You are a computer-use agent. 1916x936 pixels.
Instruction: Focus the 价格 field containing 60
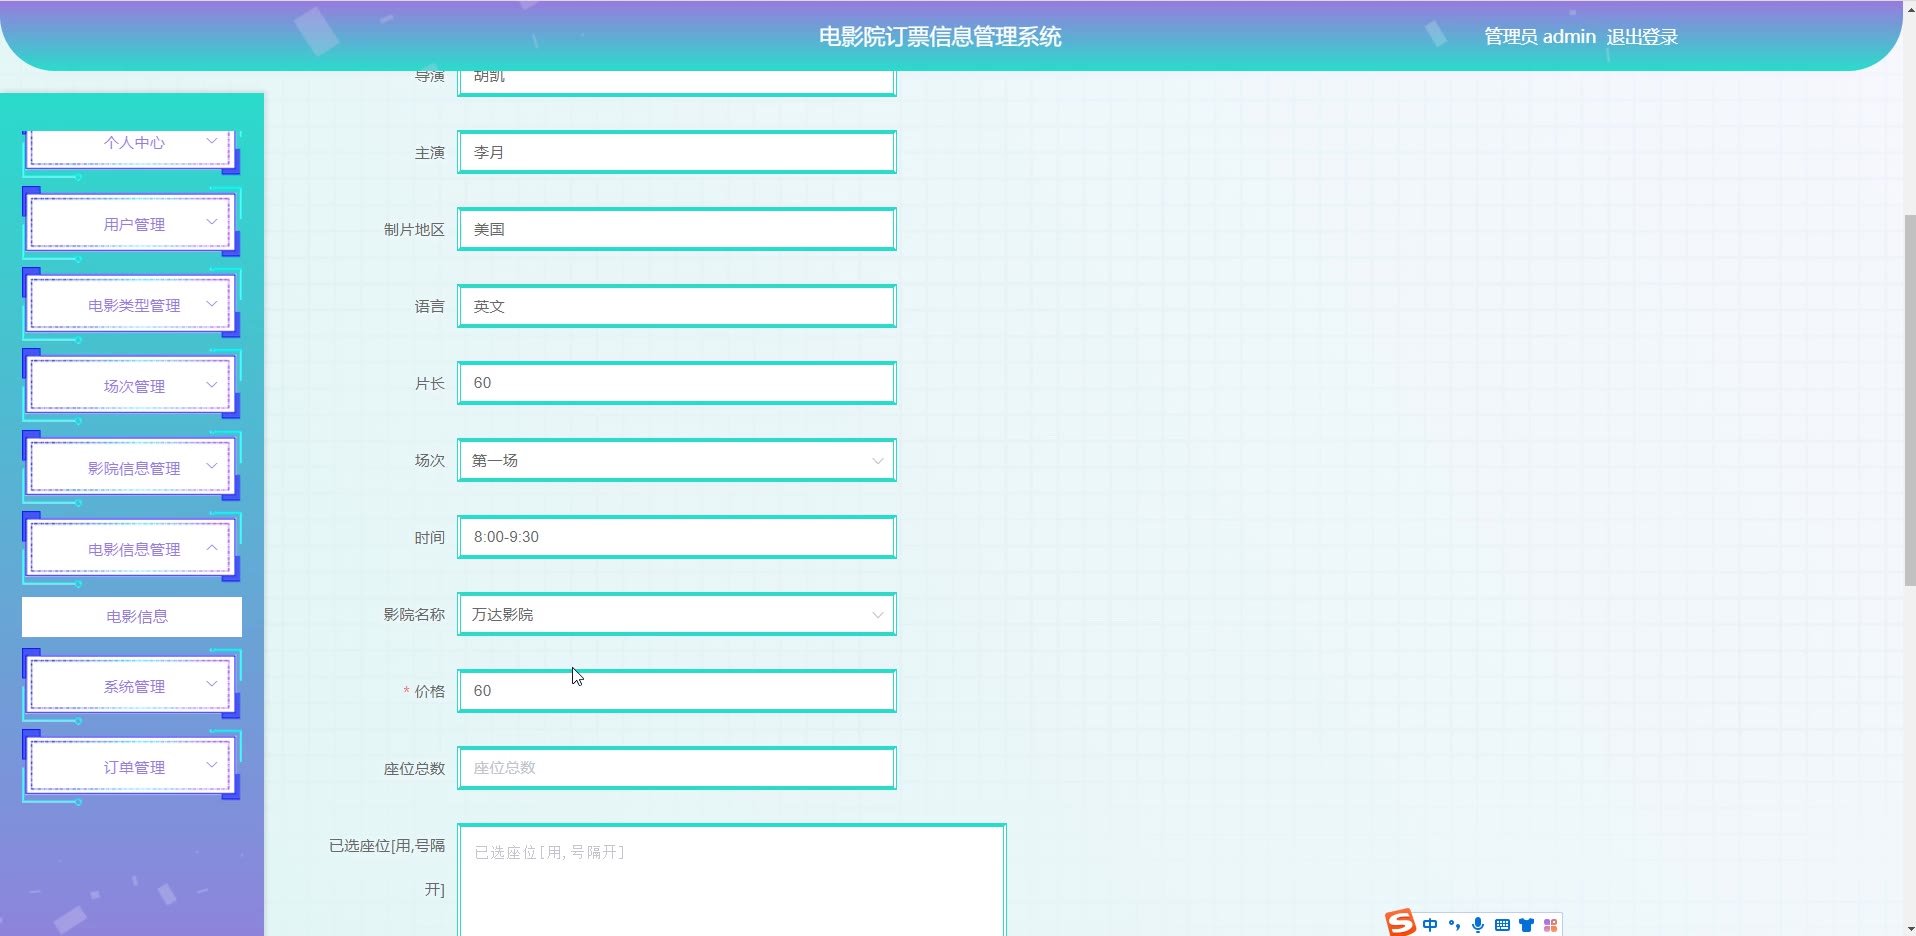point(677,691)
